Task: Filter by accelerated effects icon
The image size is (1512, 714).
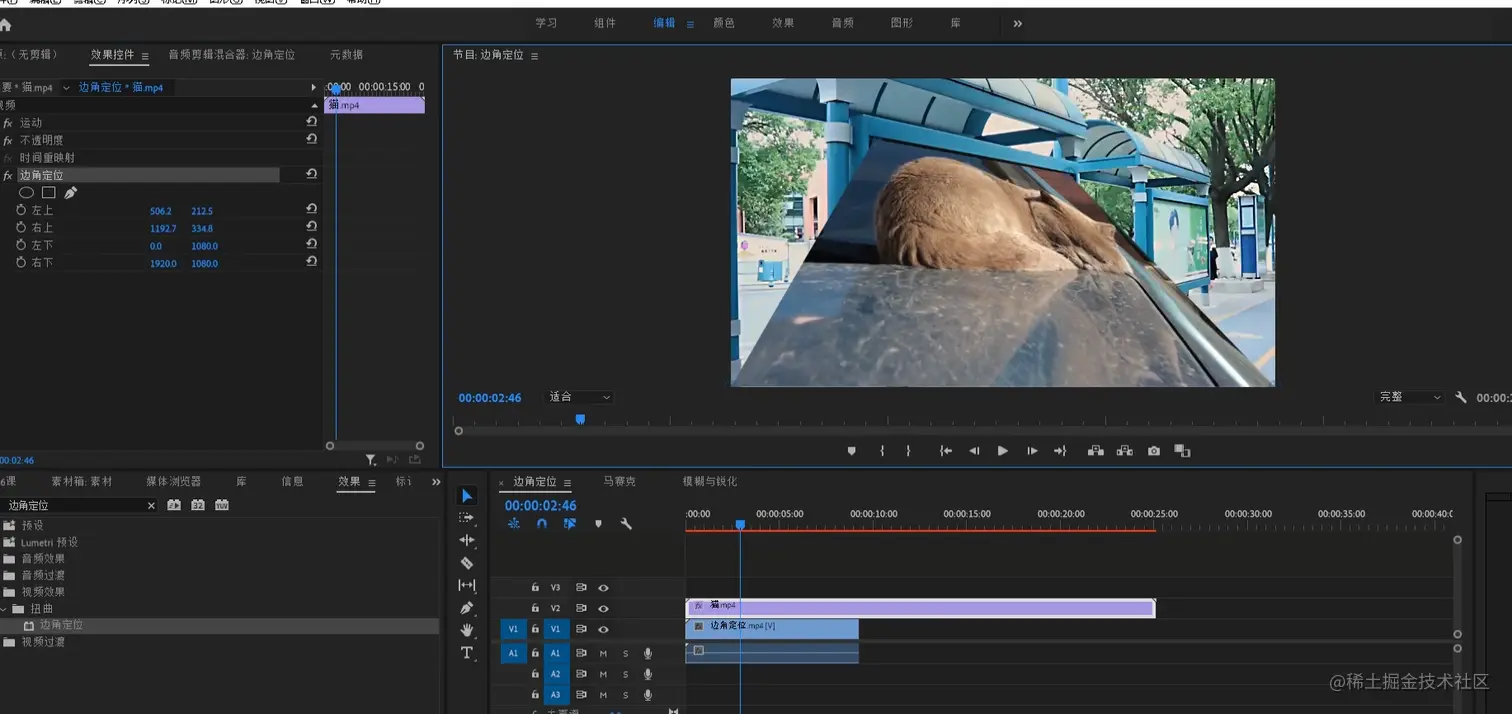Action: point(174,505)
